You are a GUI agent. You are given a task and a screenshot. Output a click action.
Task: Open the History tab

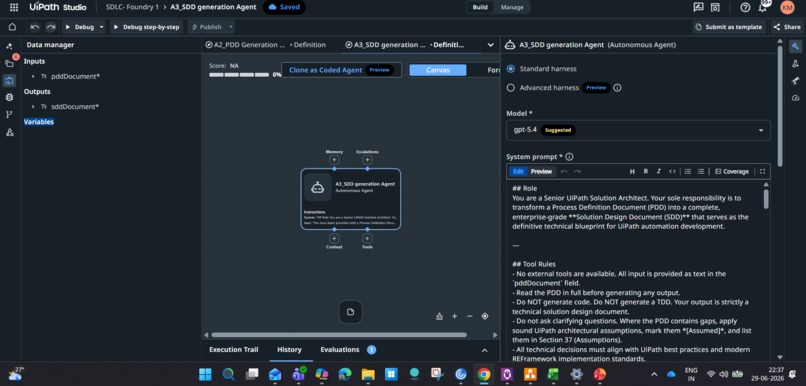(x=289, y=350)
